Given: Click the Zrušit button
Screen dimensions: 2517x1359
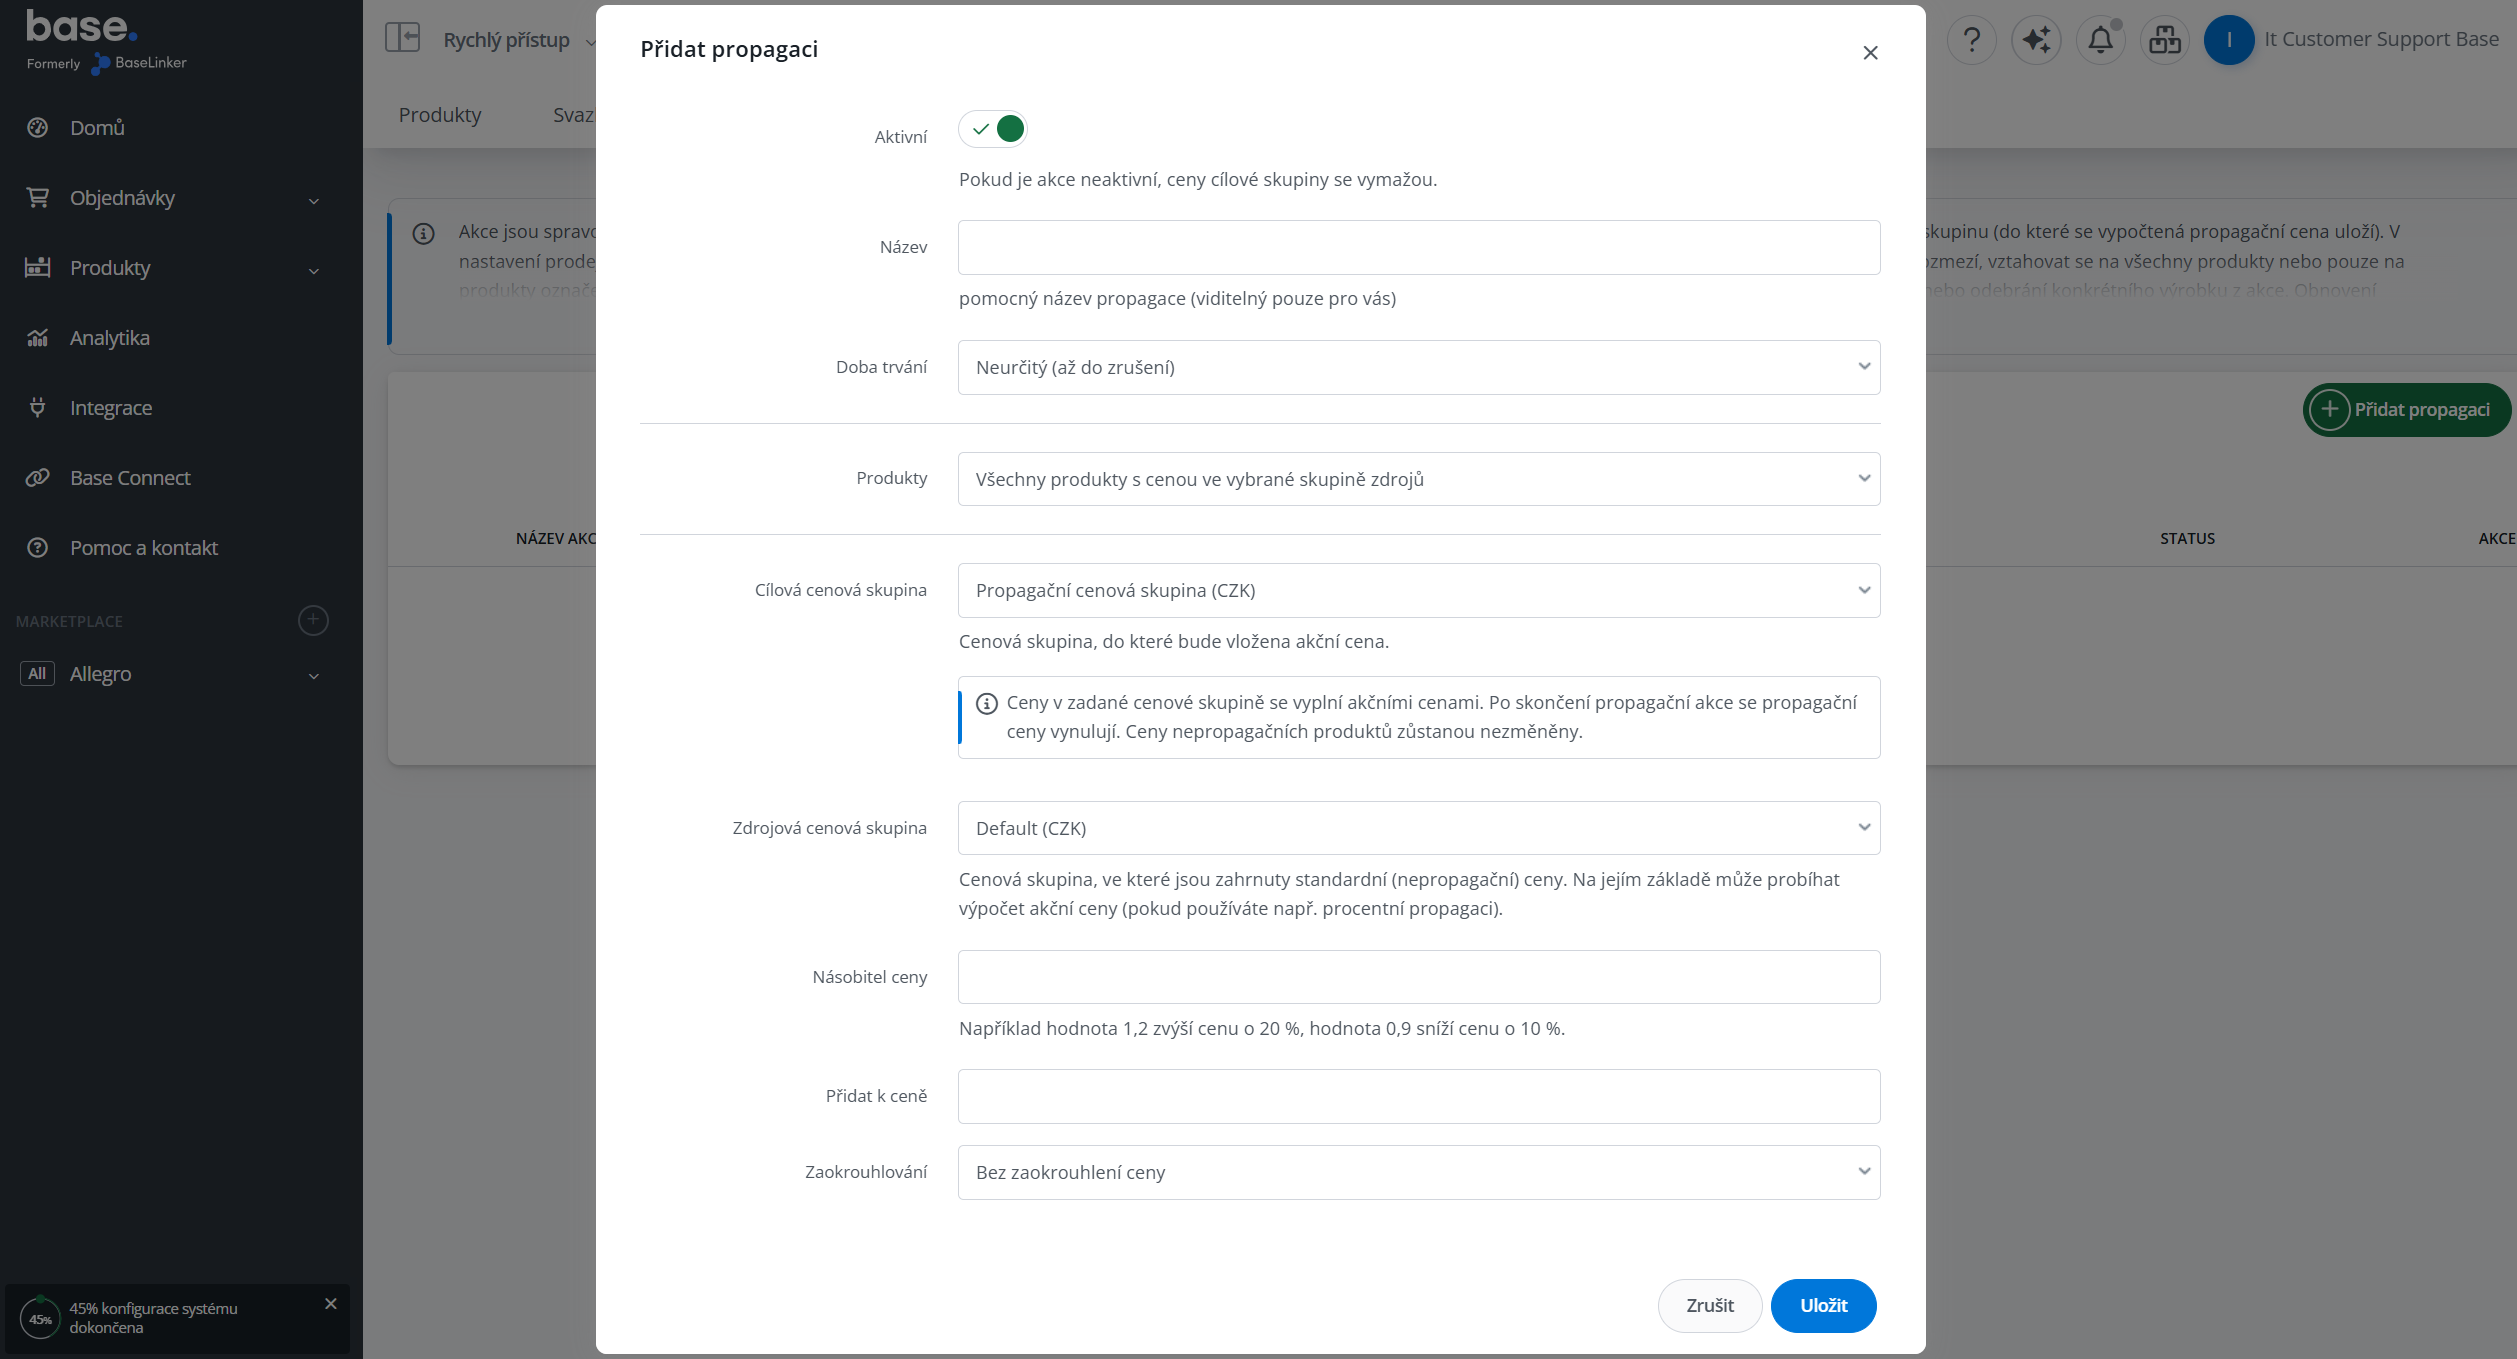Looking at the screenshot, I should [x=1710, y=1306].
